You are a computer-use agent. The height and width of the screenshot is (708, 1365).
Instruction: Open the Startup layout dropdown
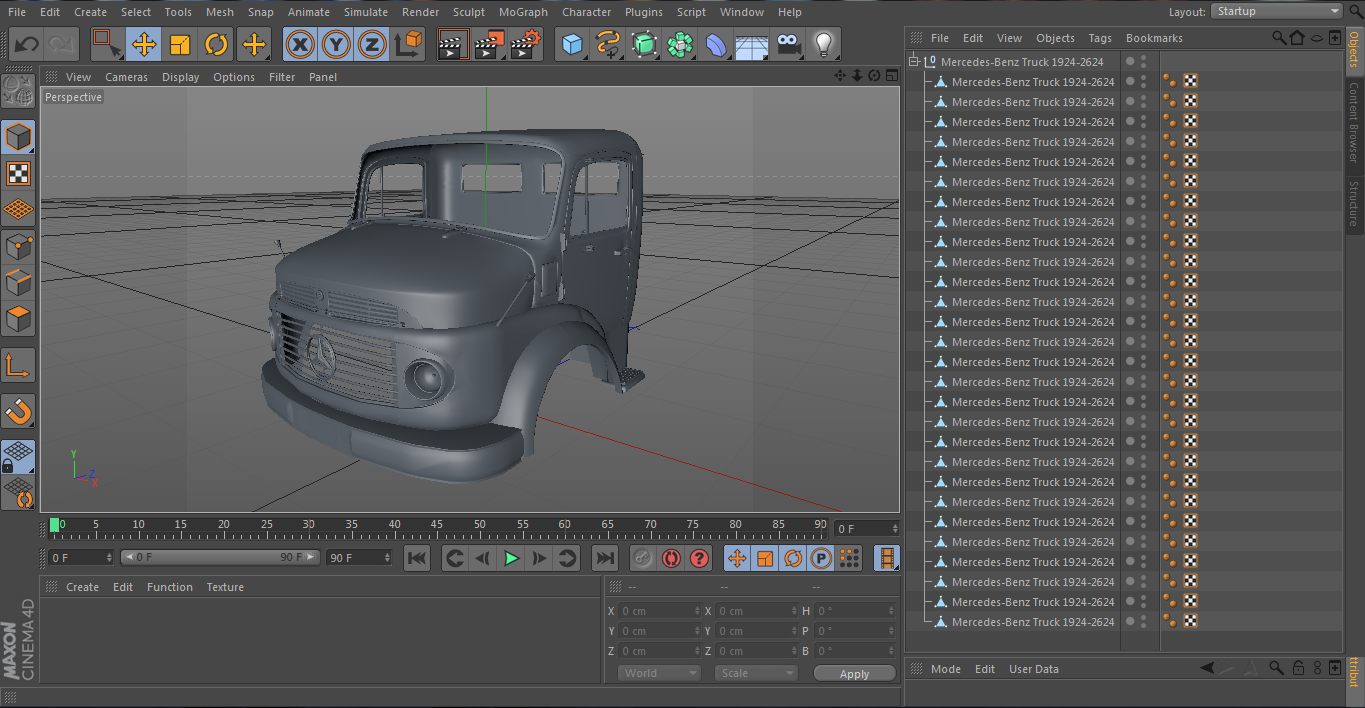[x=1276, y=11]
